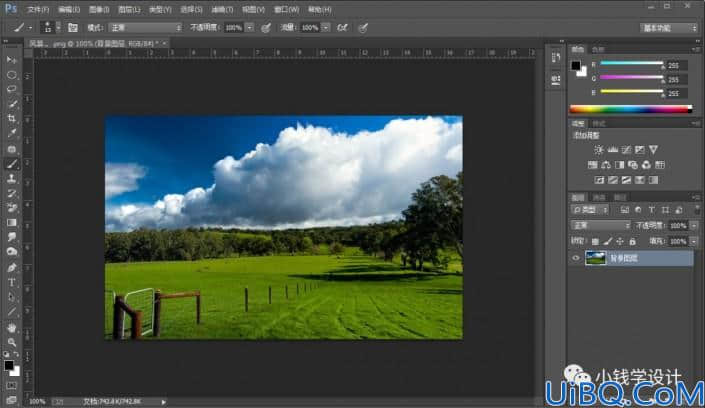Image resolution: width=705 pixels, height=408 pixels.
Task: Toggle the Brush panel button in the options bar
Action: tap(73, 28)
